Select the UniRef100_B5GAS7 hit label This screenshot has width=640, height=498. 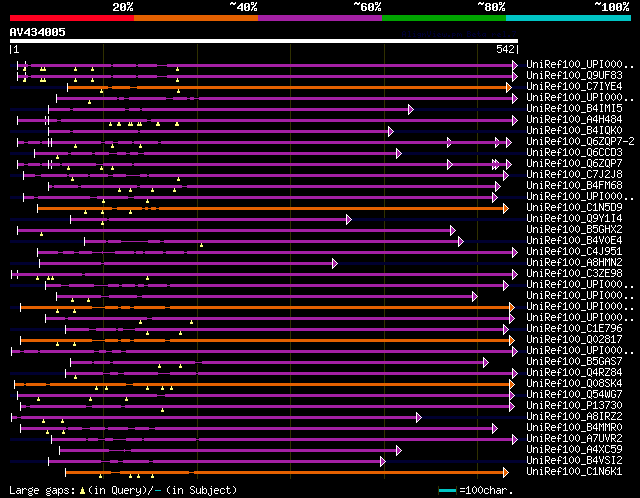(x=574, y=362)
